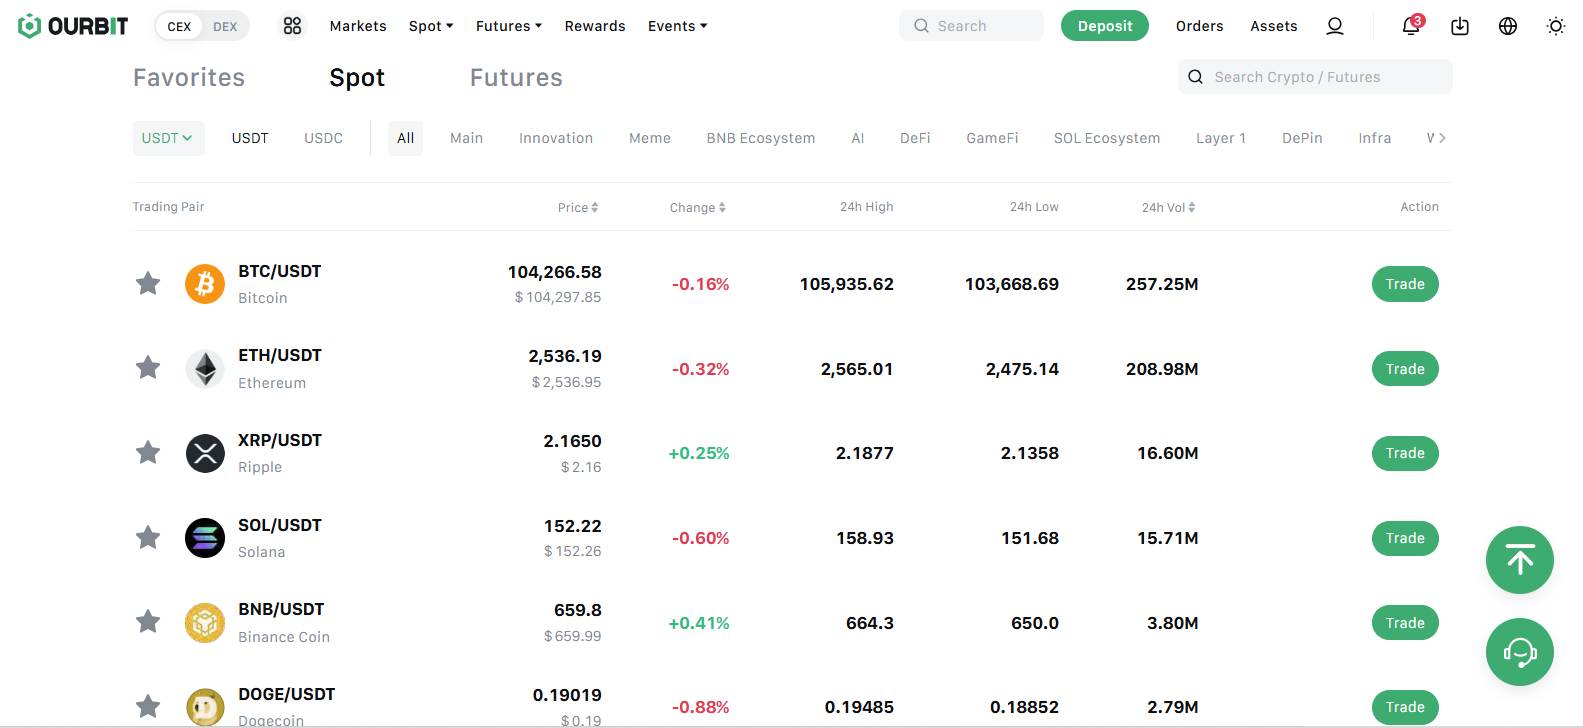This screenshot has width=1583, height=728.
Task: Open the Orders link
Action: [x=1199, y=26]
